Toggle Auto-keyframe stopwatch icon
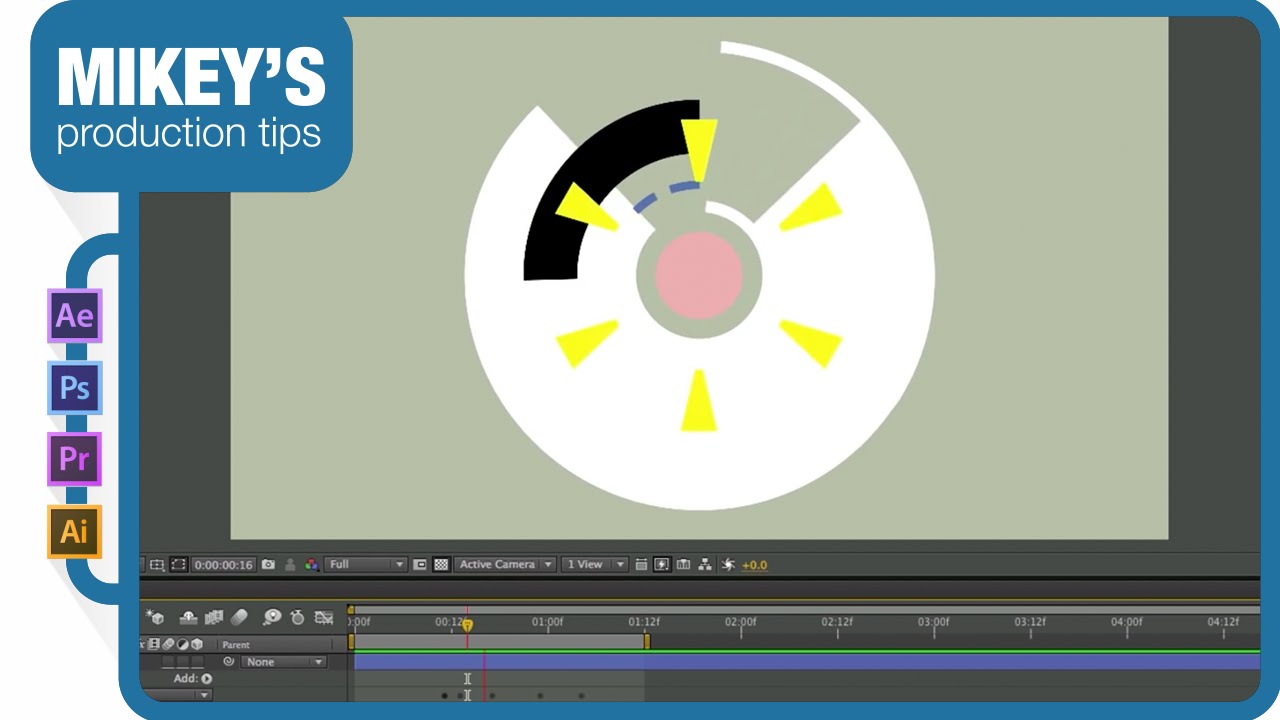 [x=297, y=618]
